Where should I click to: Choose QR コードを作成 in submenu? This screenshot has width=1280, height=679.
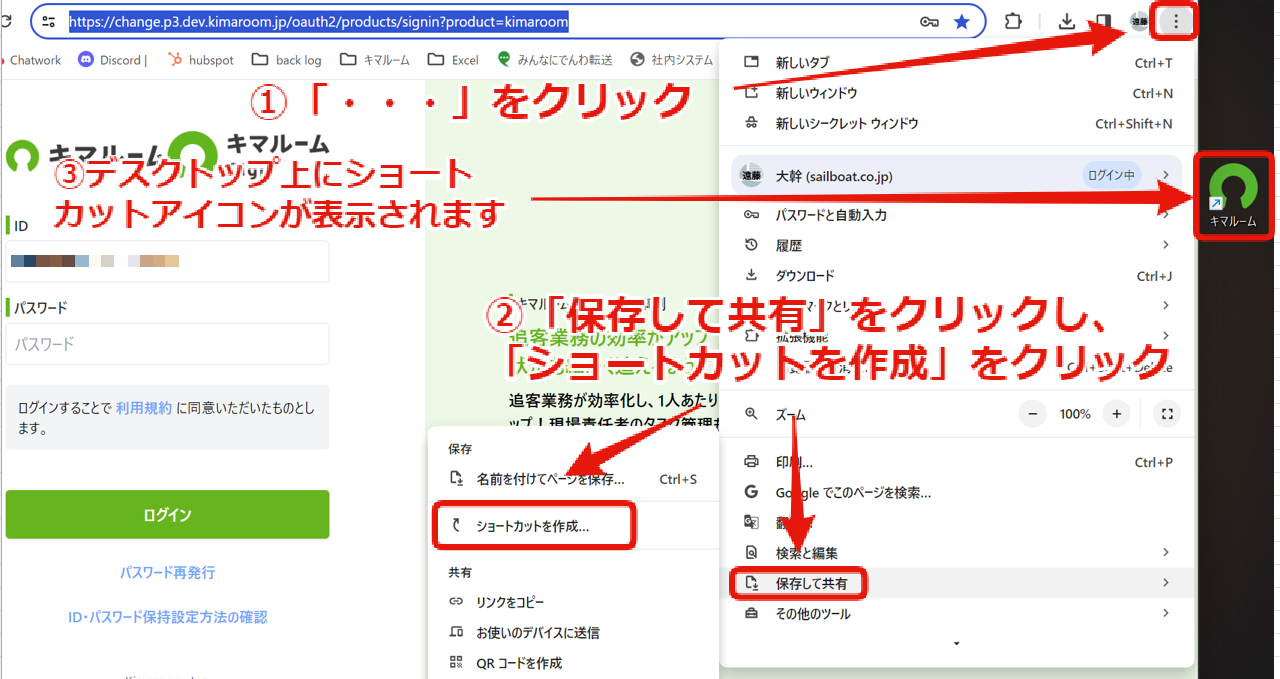[572, 662]
